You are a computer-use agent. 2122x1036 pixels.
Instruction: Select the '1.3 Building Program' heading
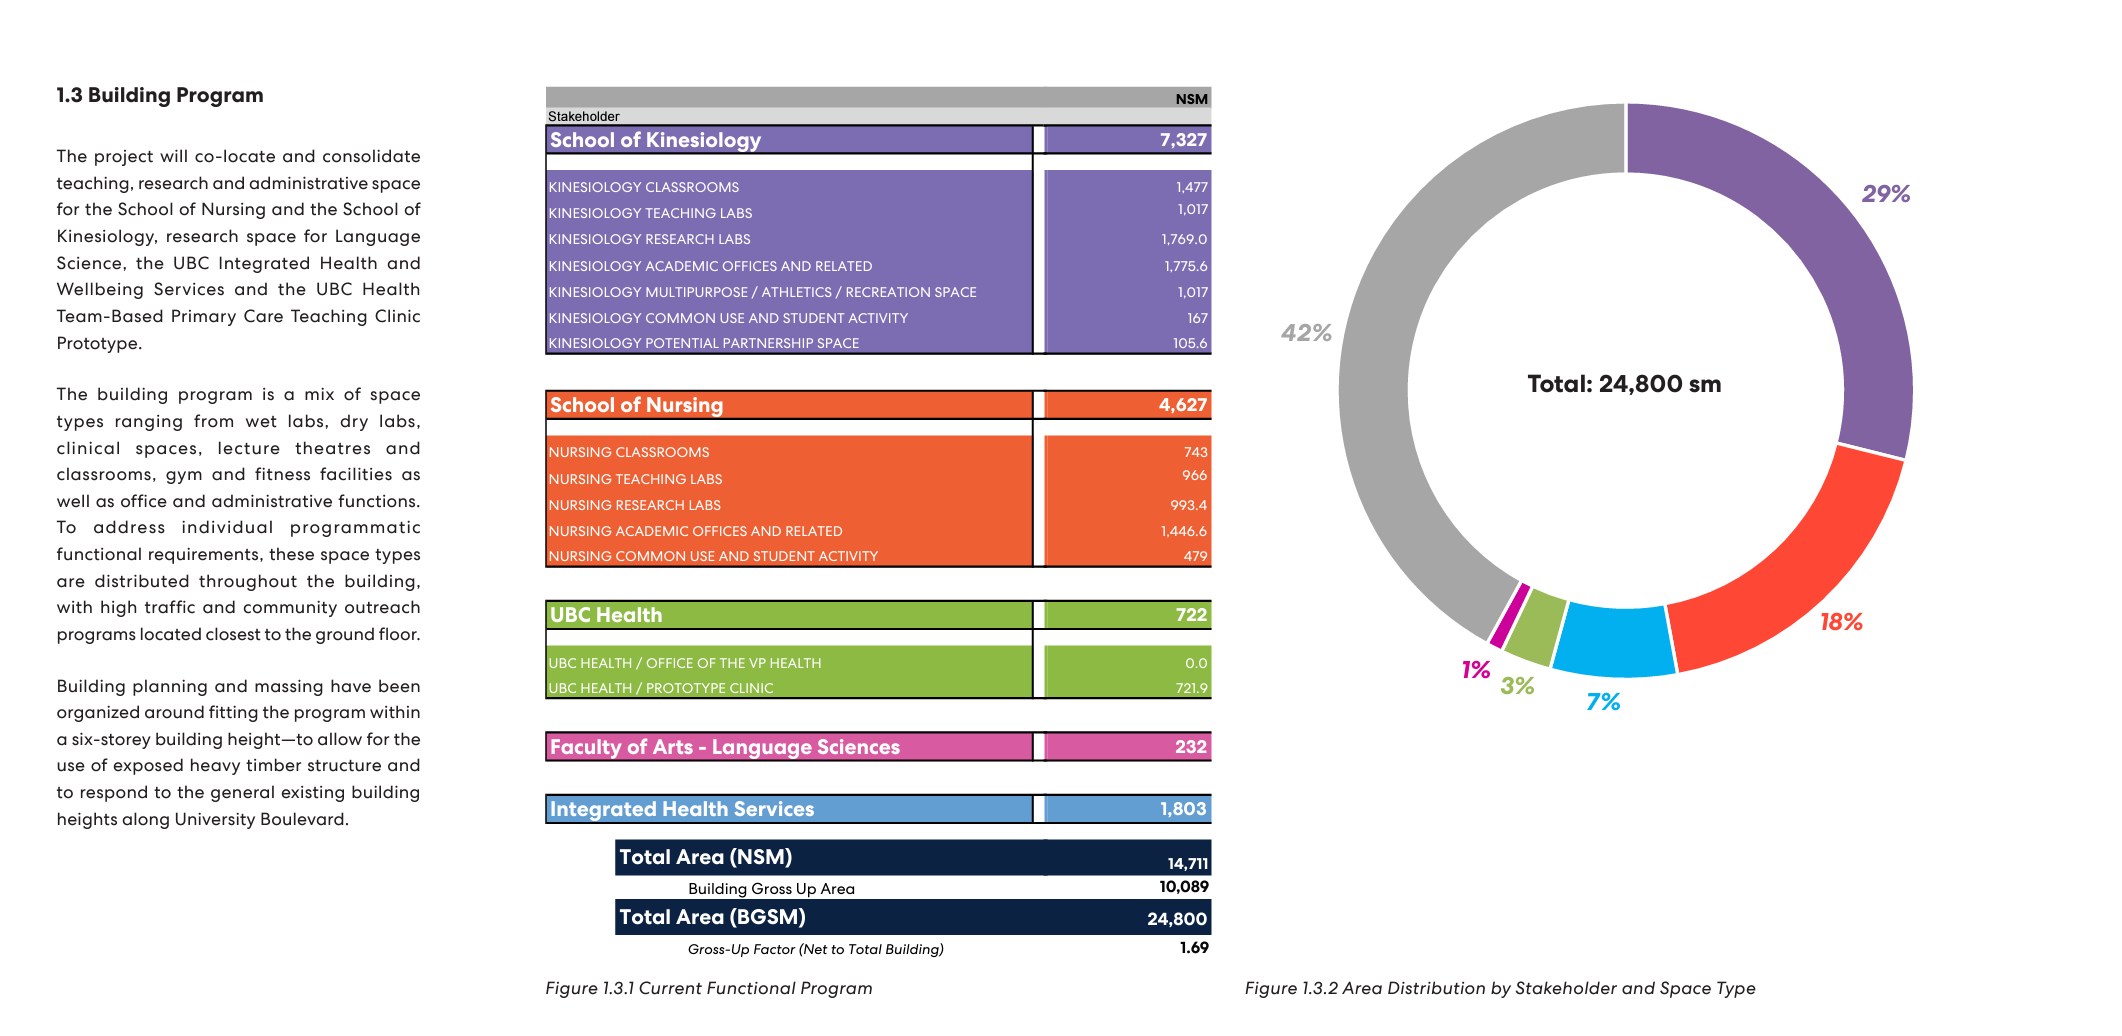[x=160, y=95]
